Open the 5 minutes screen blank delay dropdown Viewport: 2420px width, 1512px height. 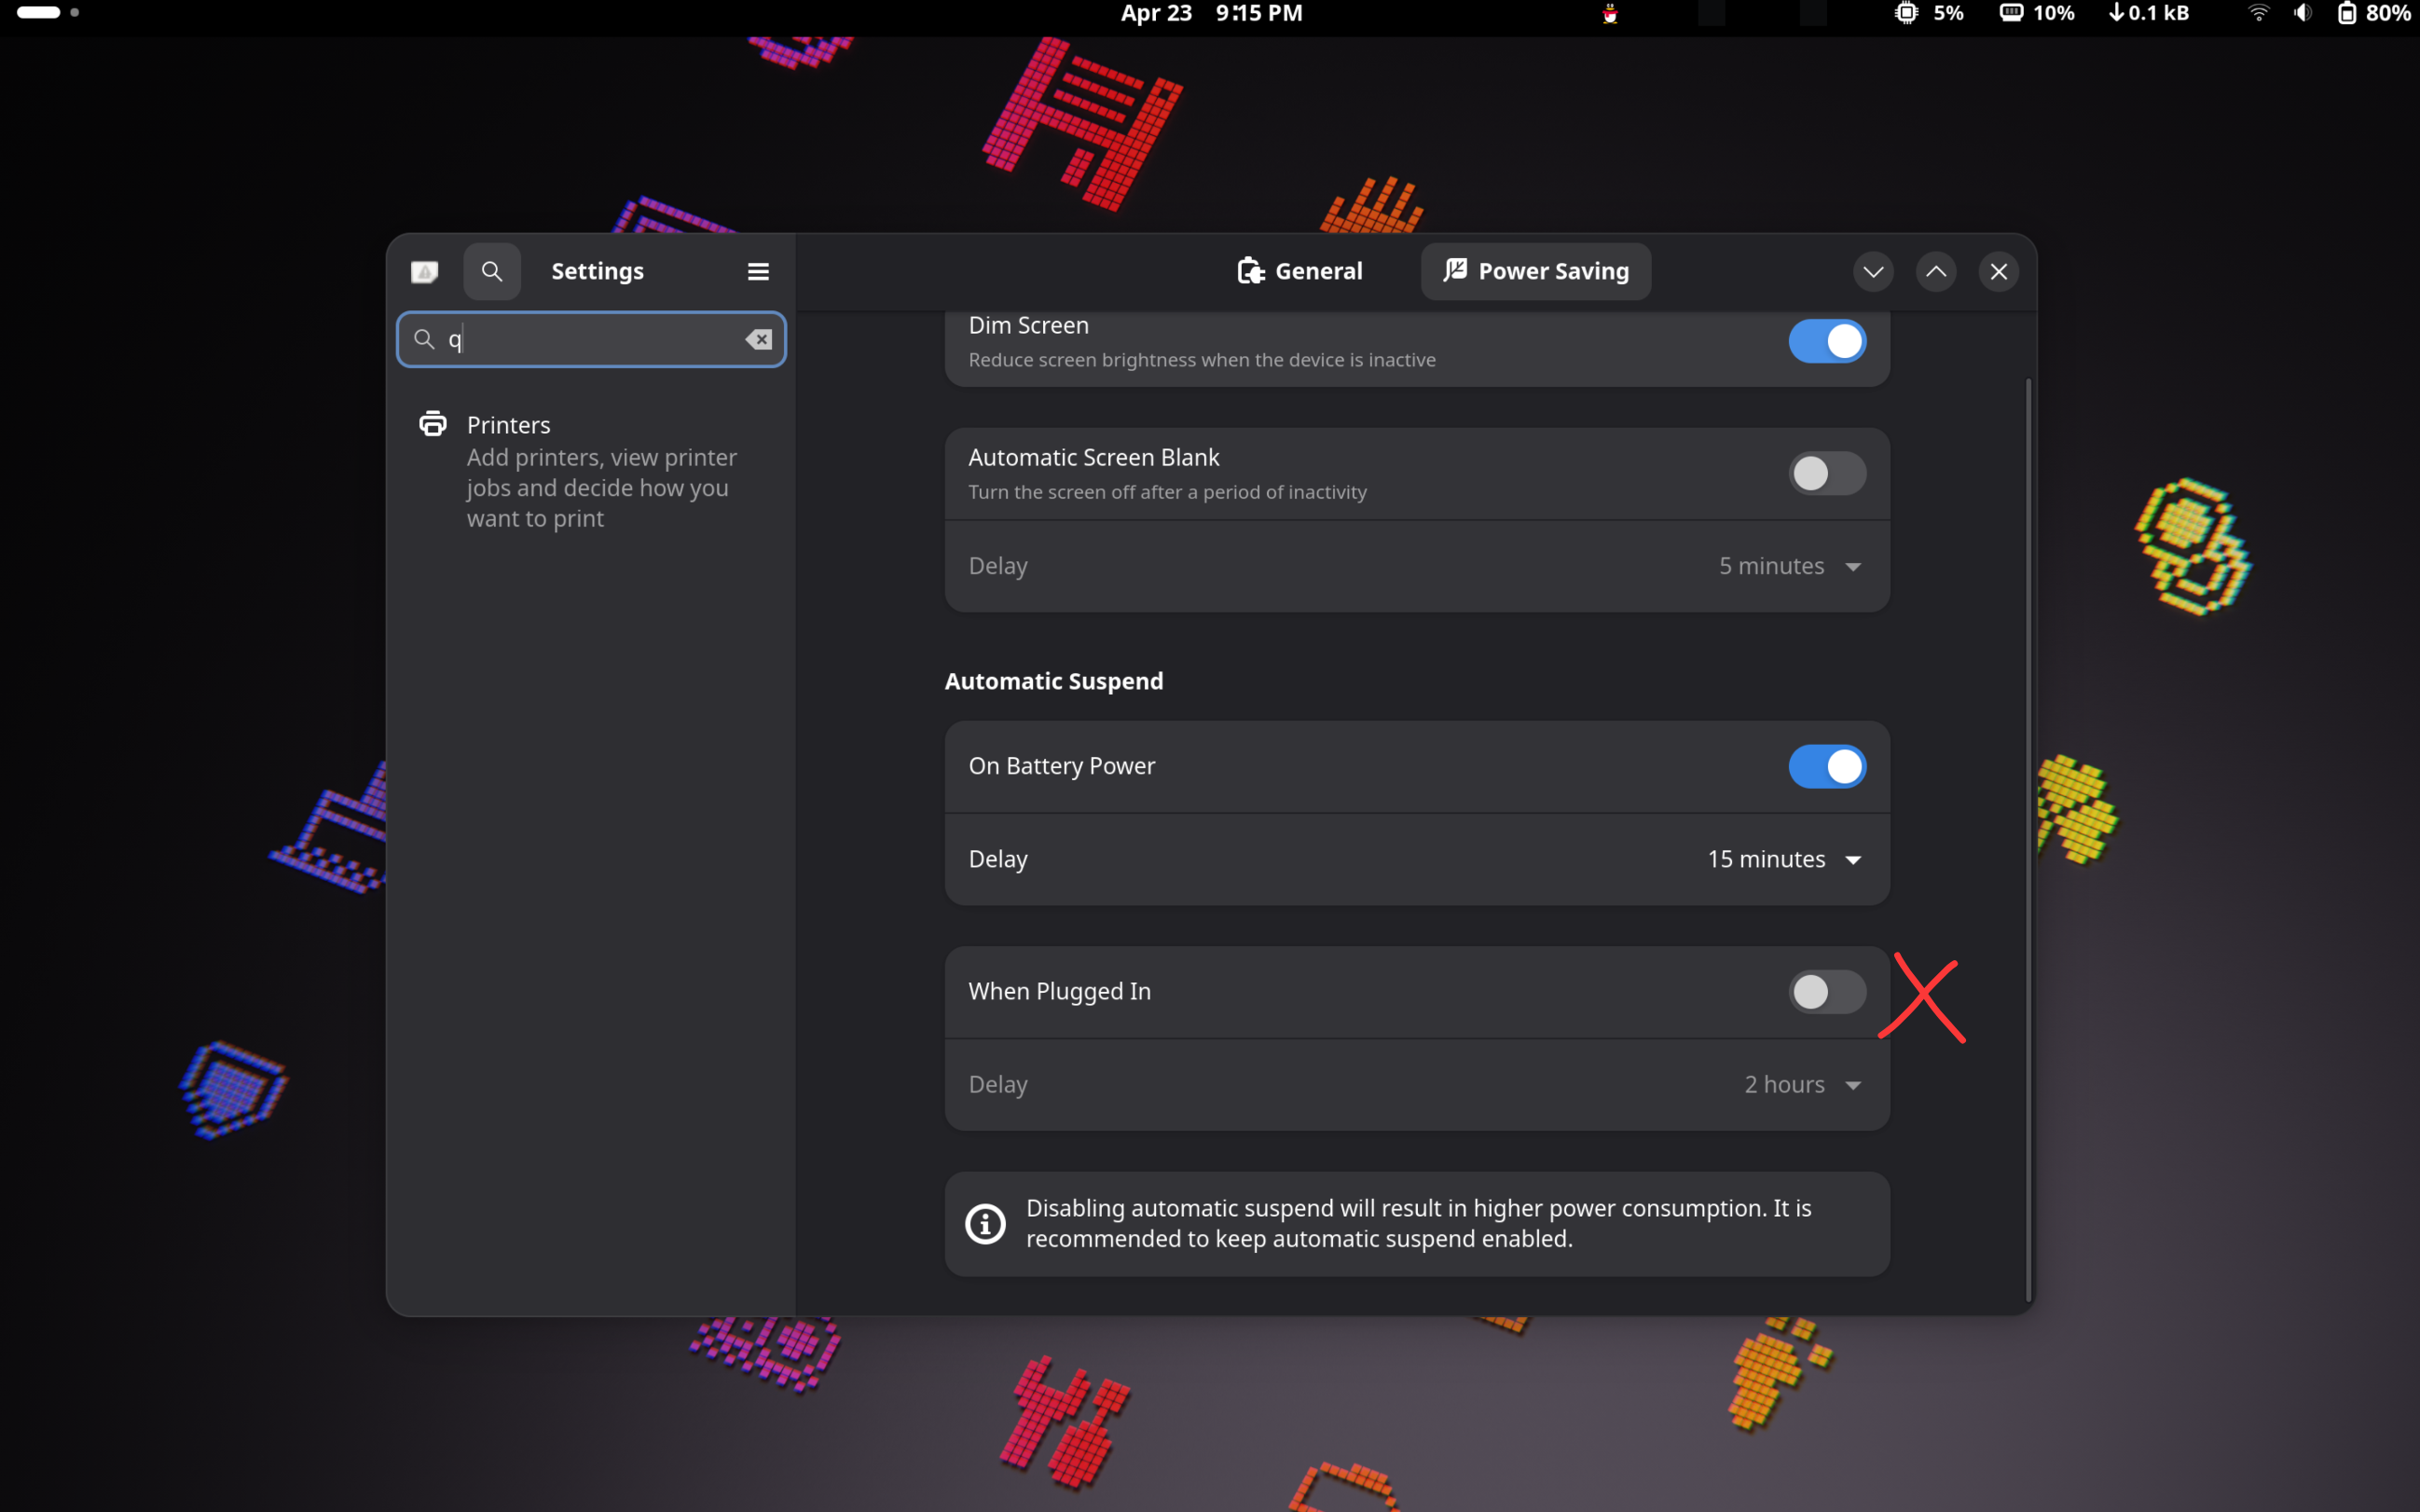1788,566
